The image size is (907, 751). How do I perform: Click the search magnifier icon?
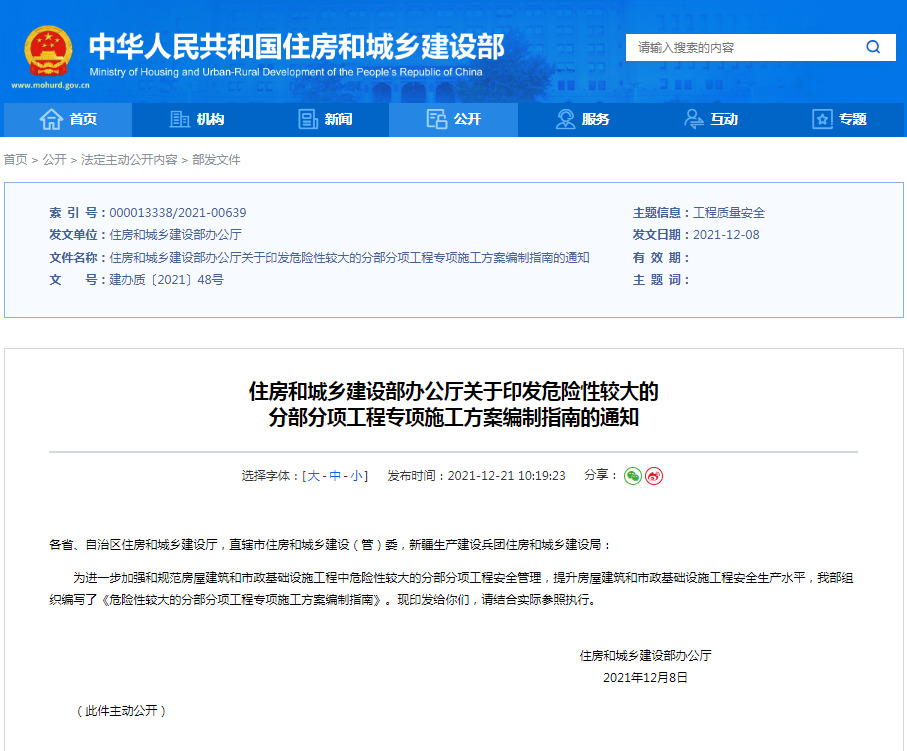[x=873, y=47]
